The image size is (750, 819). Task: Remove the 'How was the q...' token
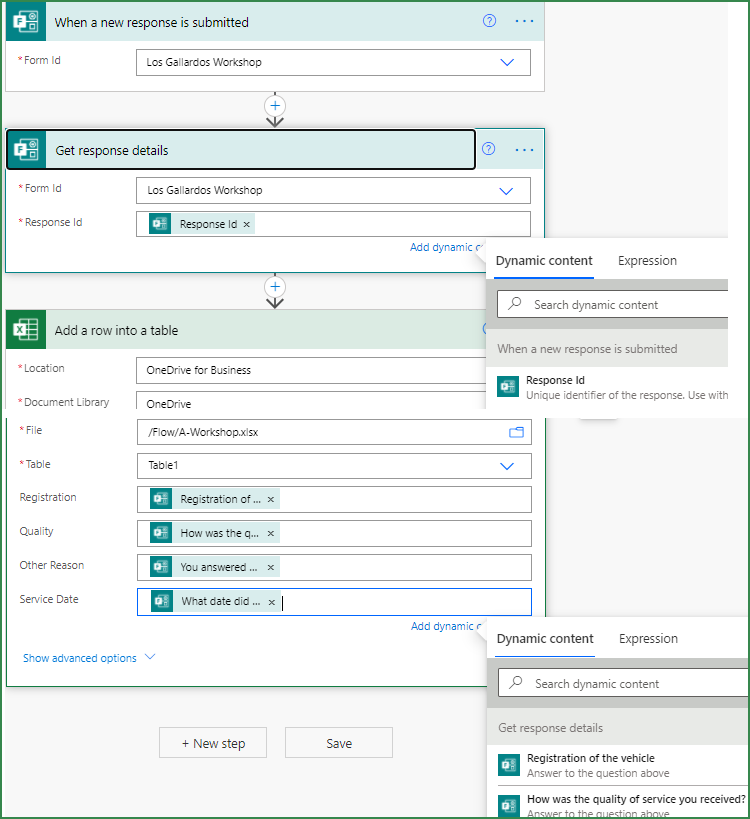tap(271, 533)
